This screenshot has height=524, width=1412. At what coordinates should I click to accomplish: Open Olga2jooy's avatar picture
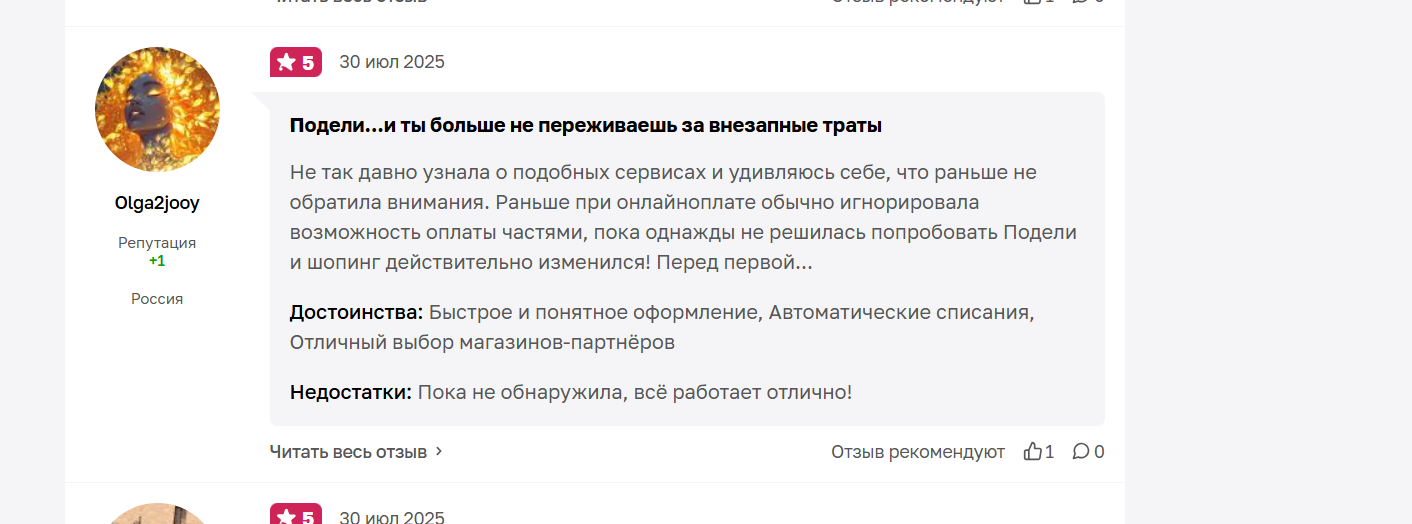(x=157, y=109)
